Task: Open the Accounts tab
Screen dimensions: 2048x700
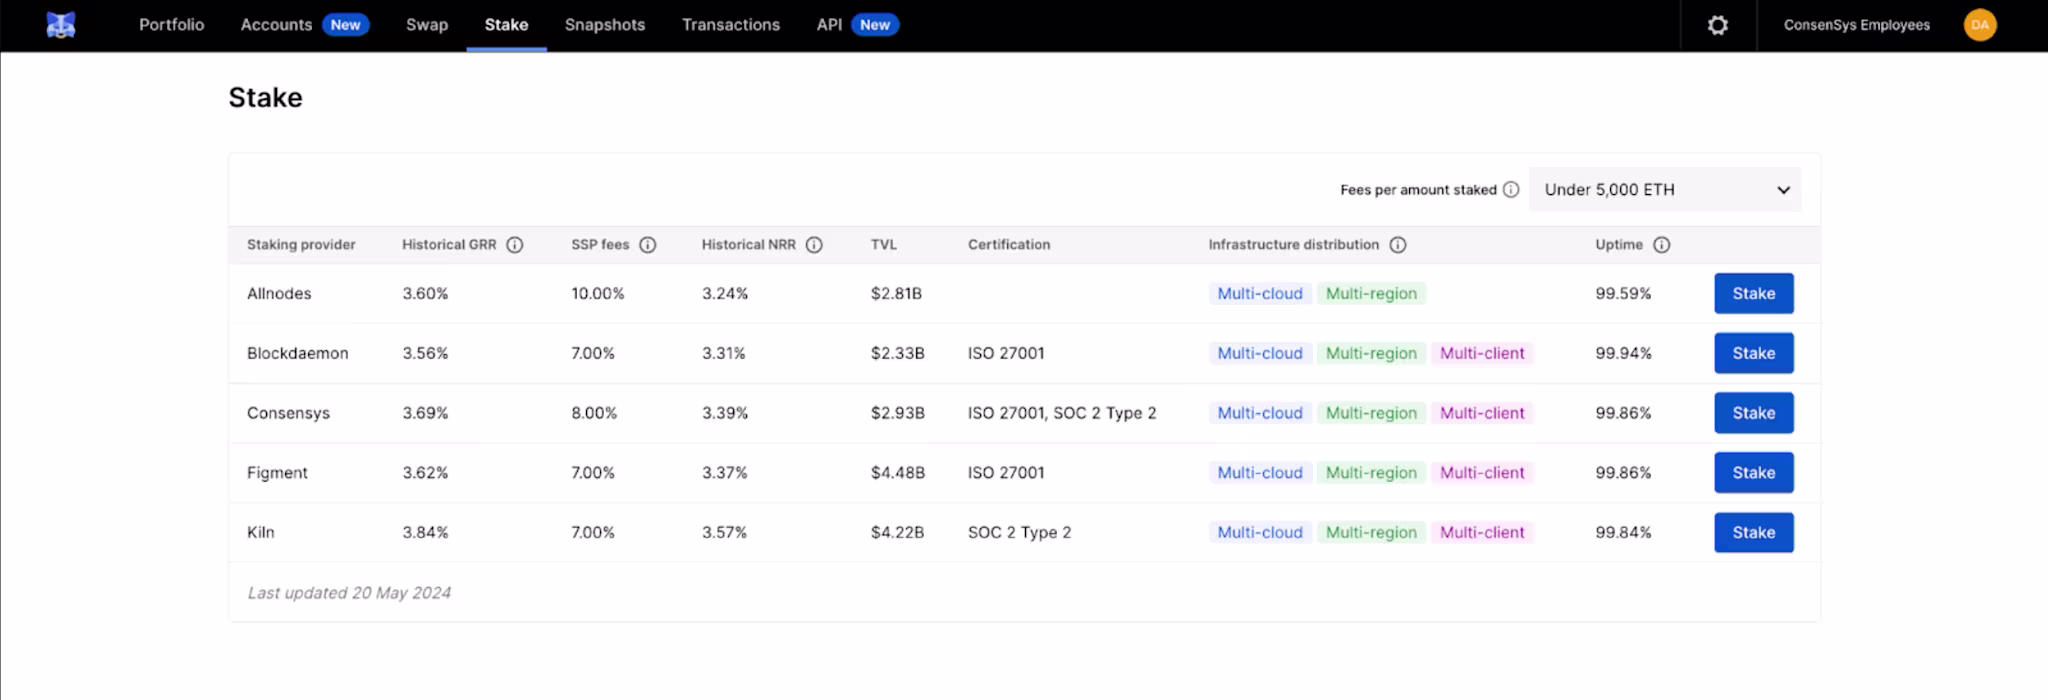Action: tap(276, 25)
